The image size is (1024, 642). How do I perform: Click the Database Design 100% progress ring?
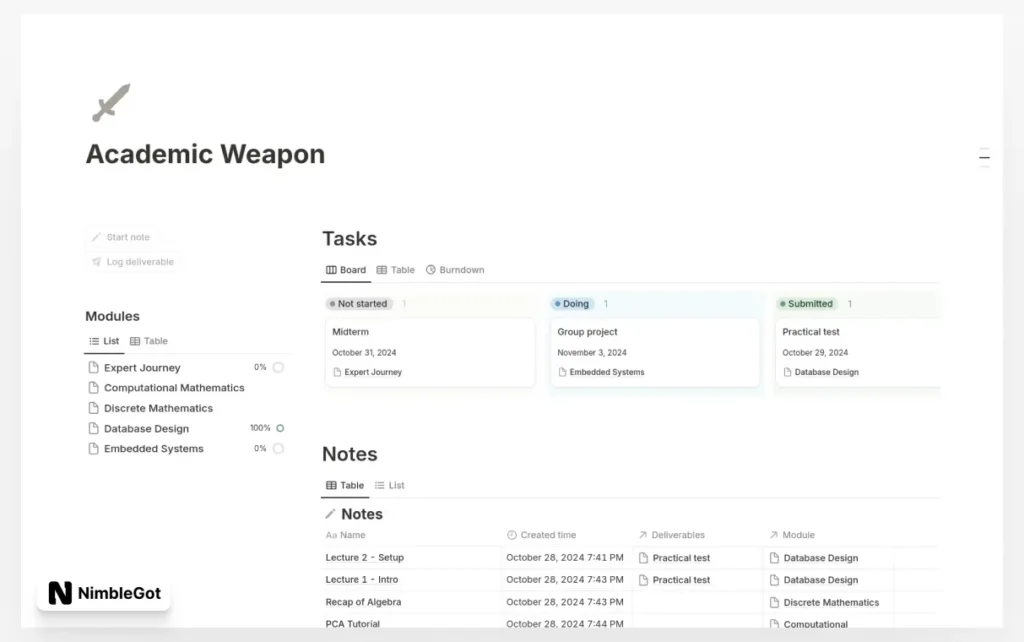click(x=280, y=428)
